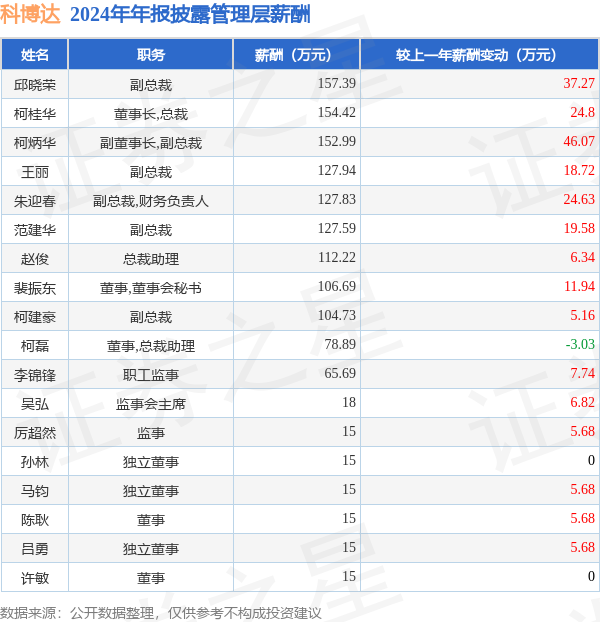Viewport: 600px width, 622px height.
Task: Click the name 邱晓荣
Action: [35, 85]
